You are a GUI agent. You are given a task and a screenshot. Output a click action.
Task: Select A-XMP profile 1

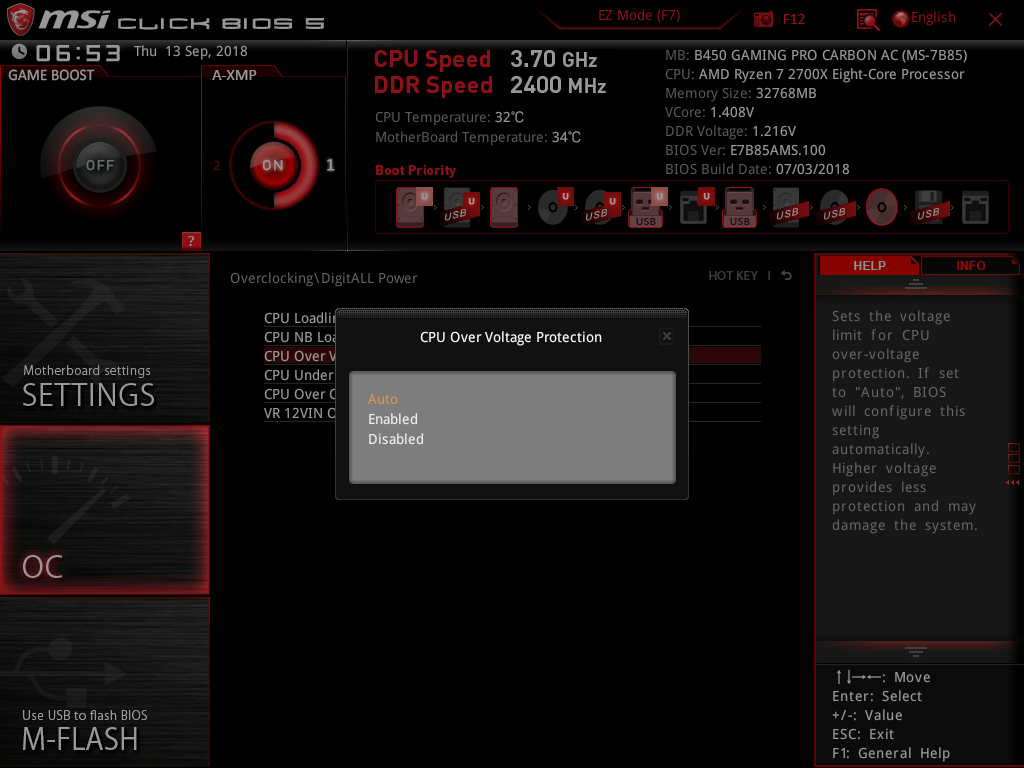330,165
